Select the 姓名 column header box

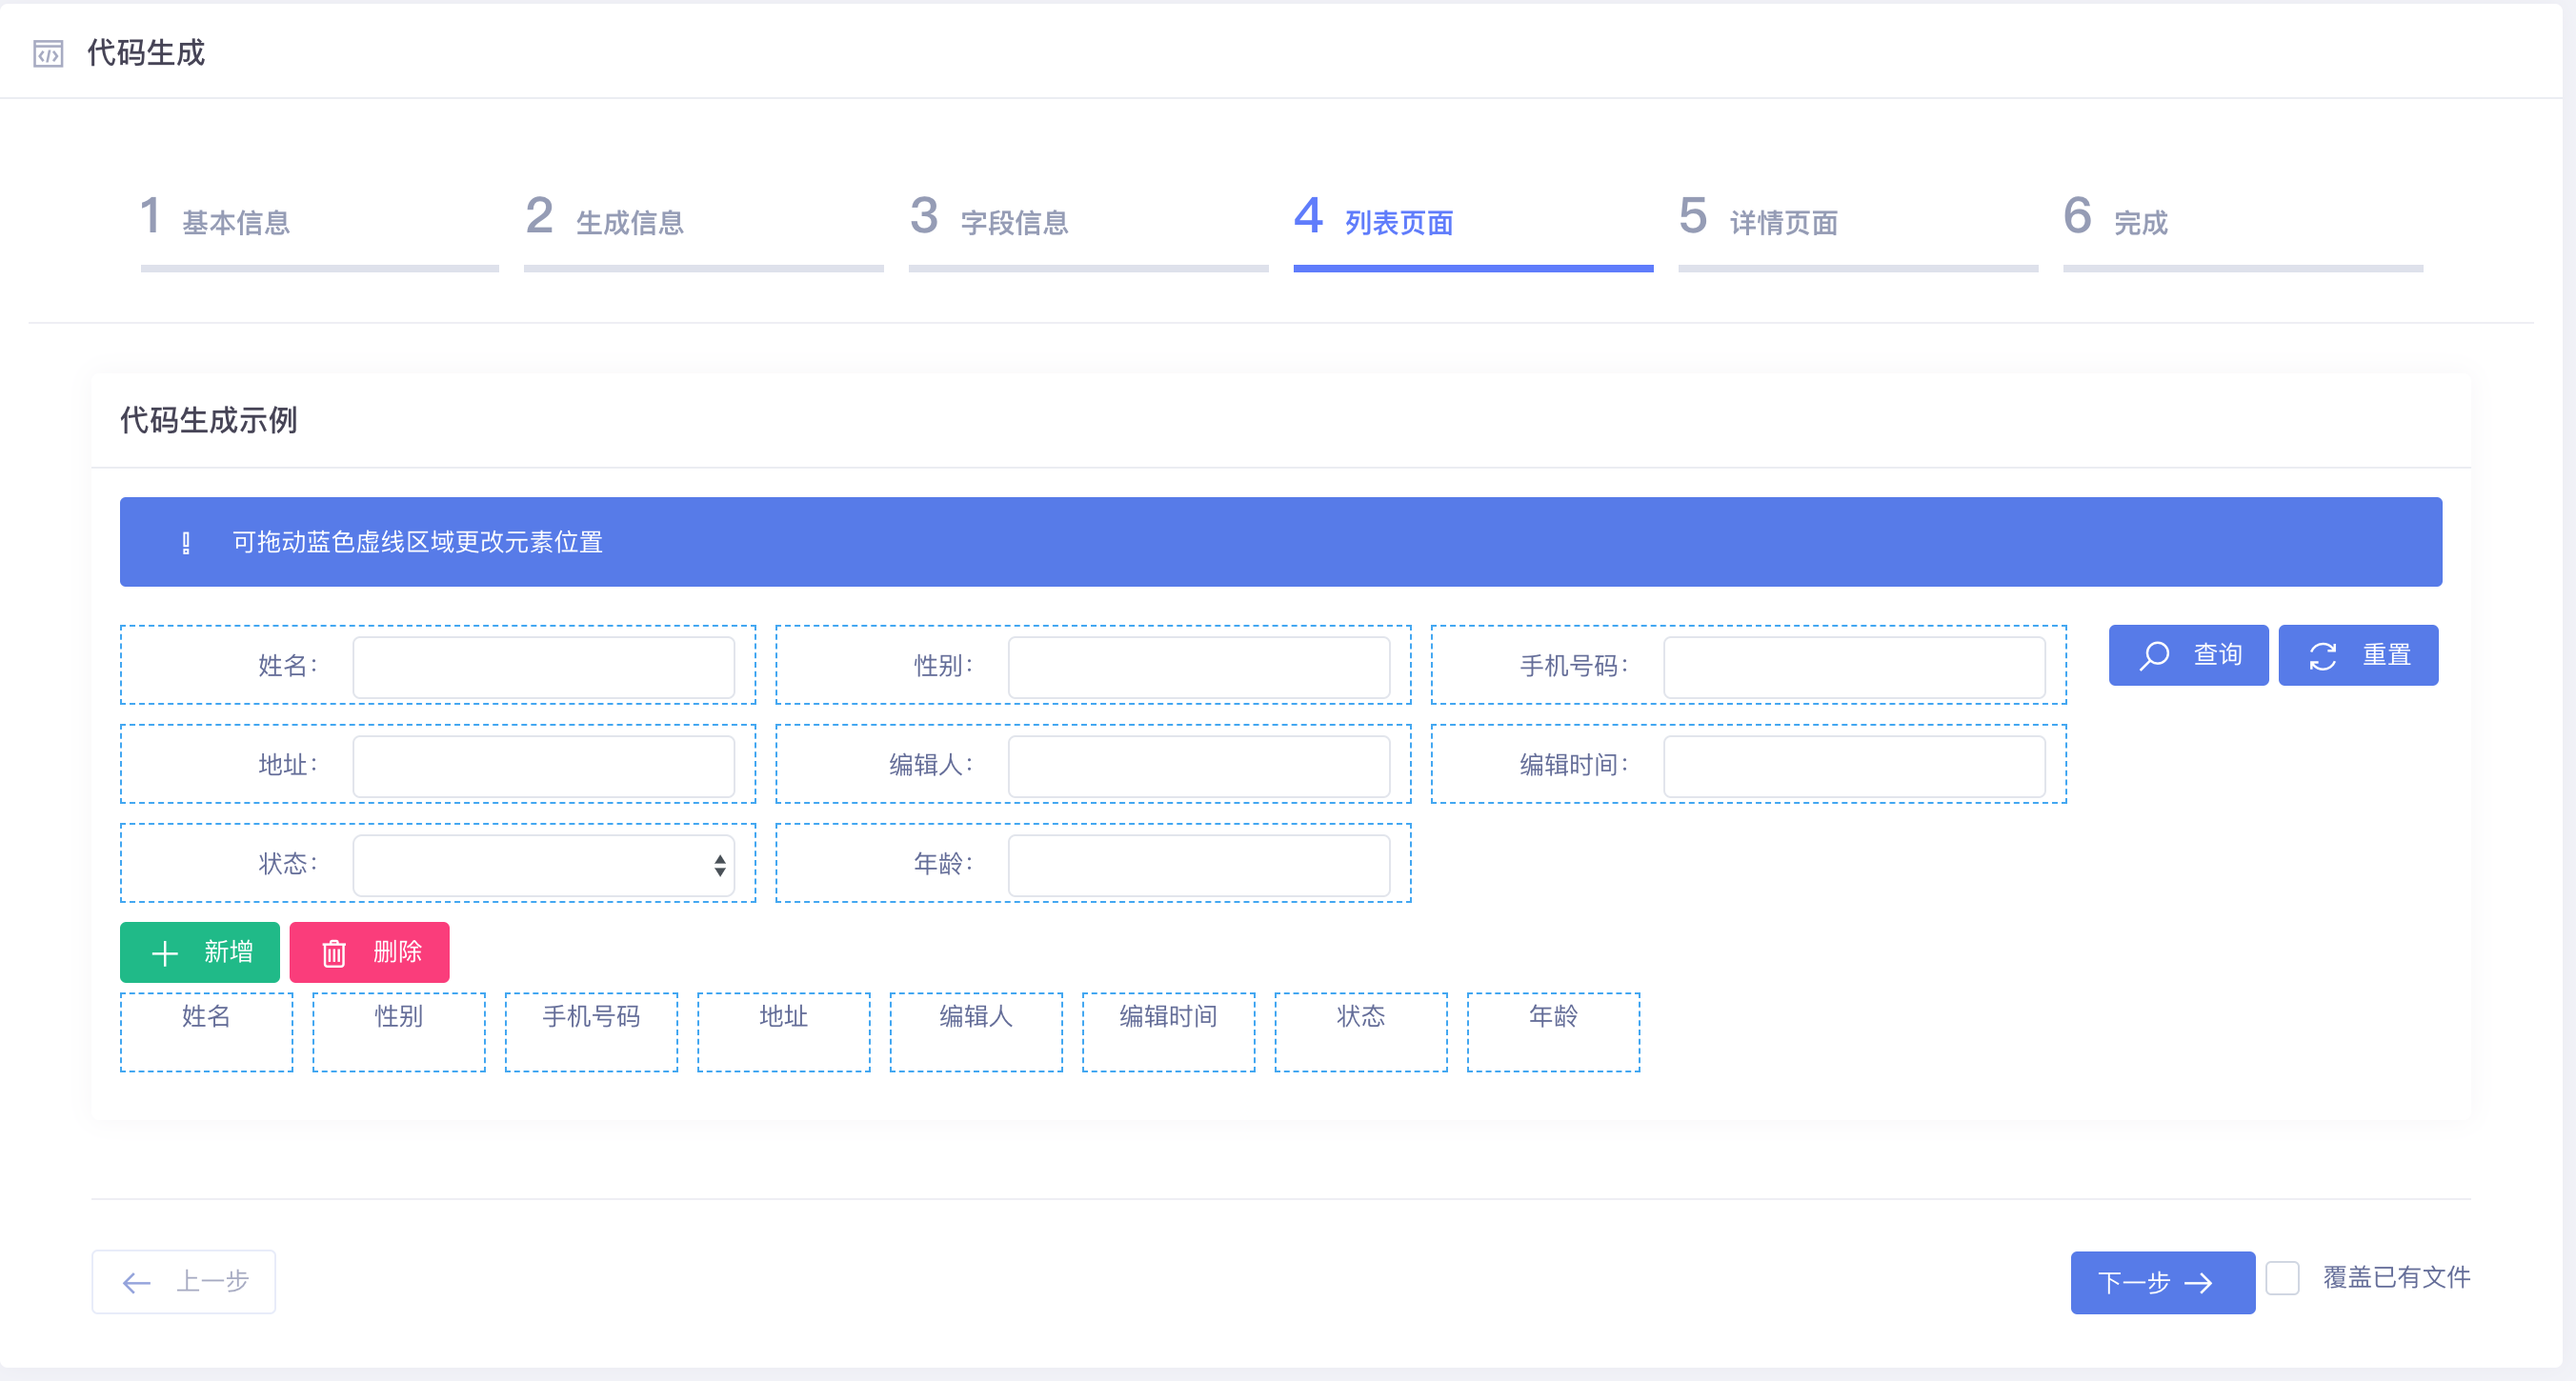tap(207, 1032)
